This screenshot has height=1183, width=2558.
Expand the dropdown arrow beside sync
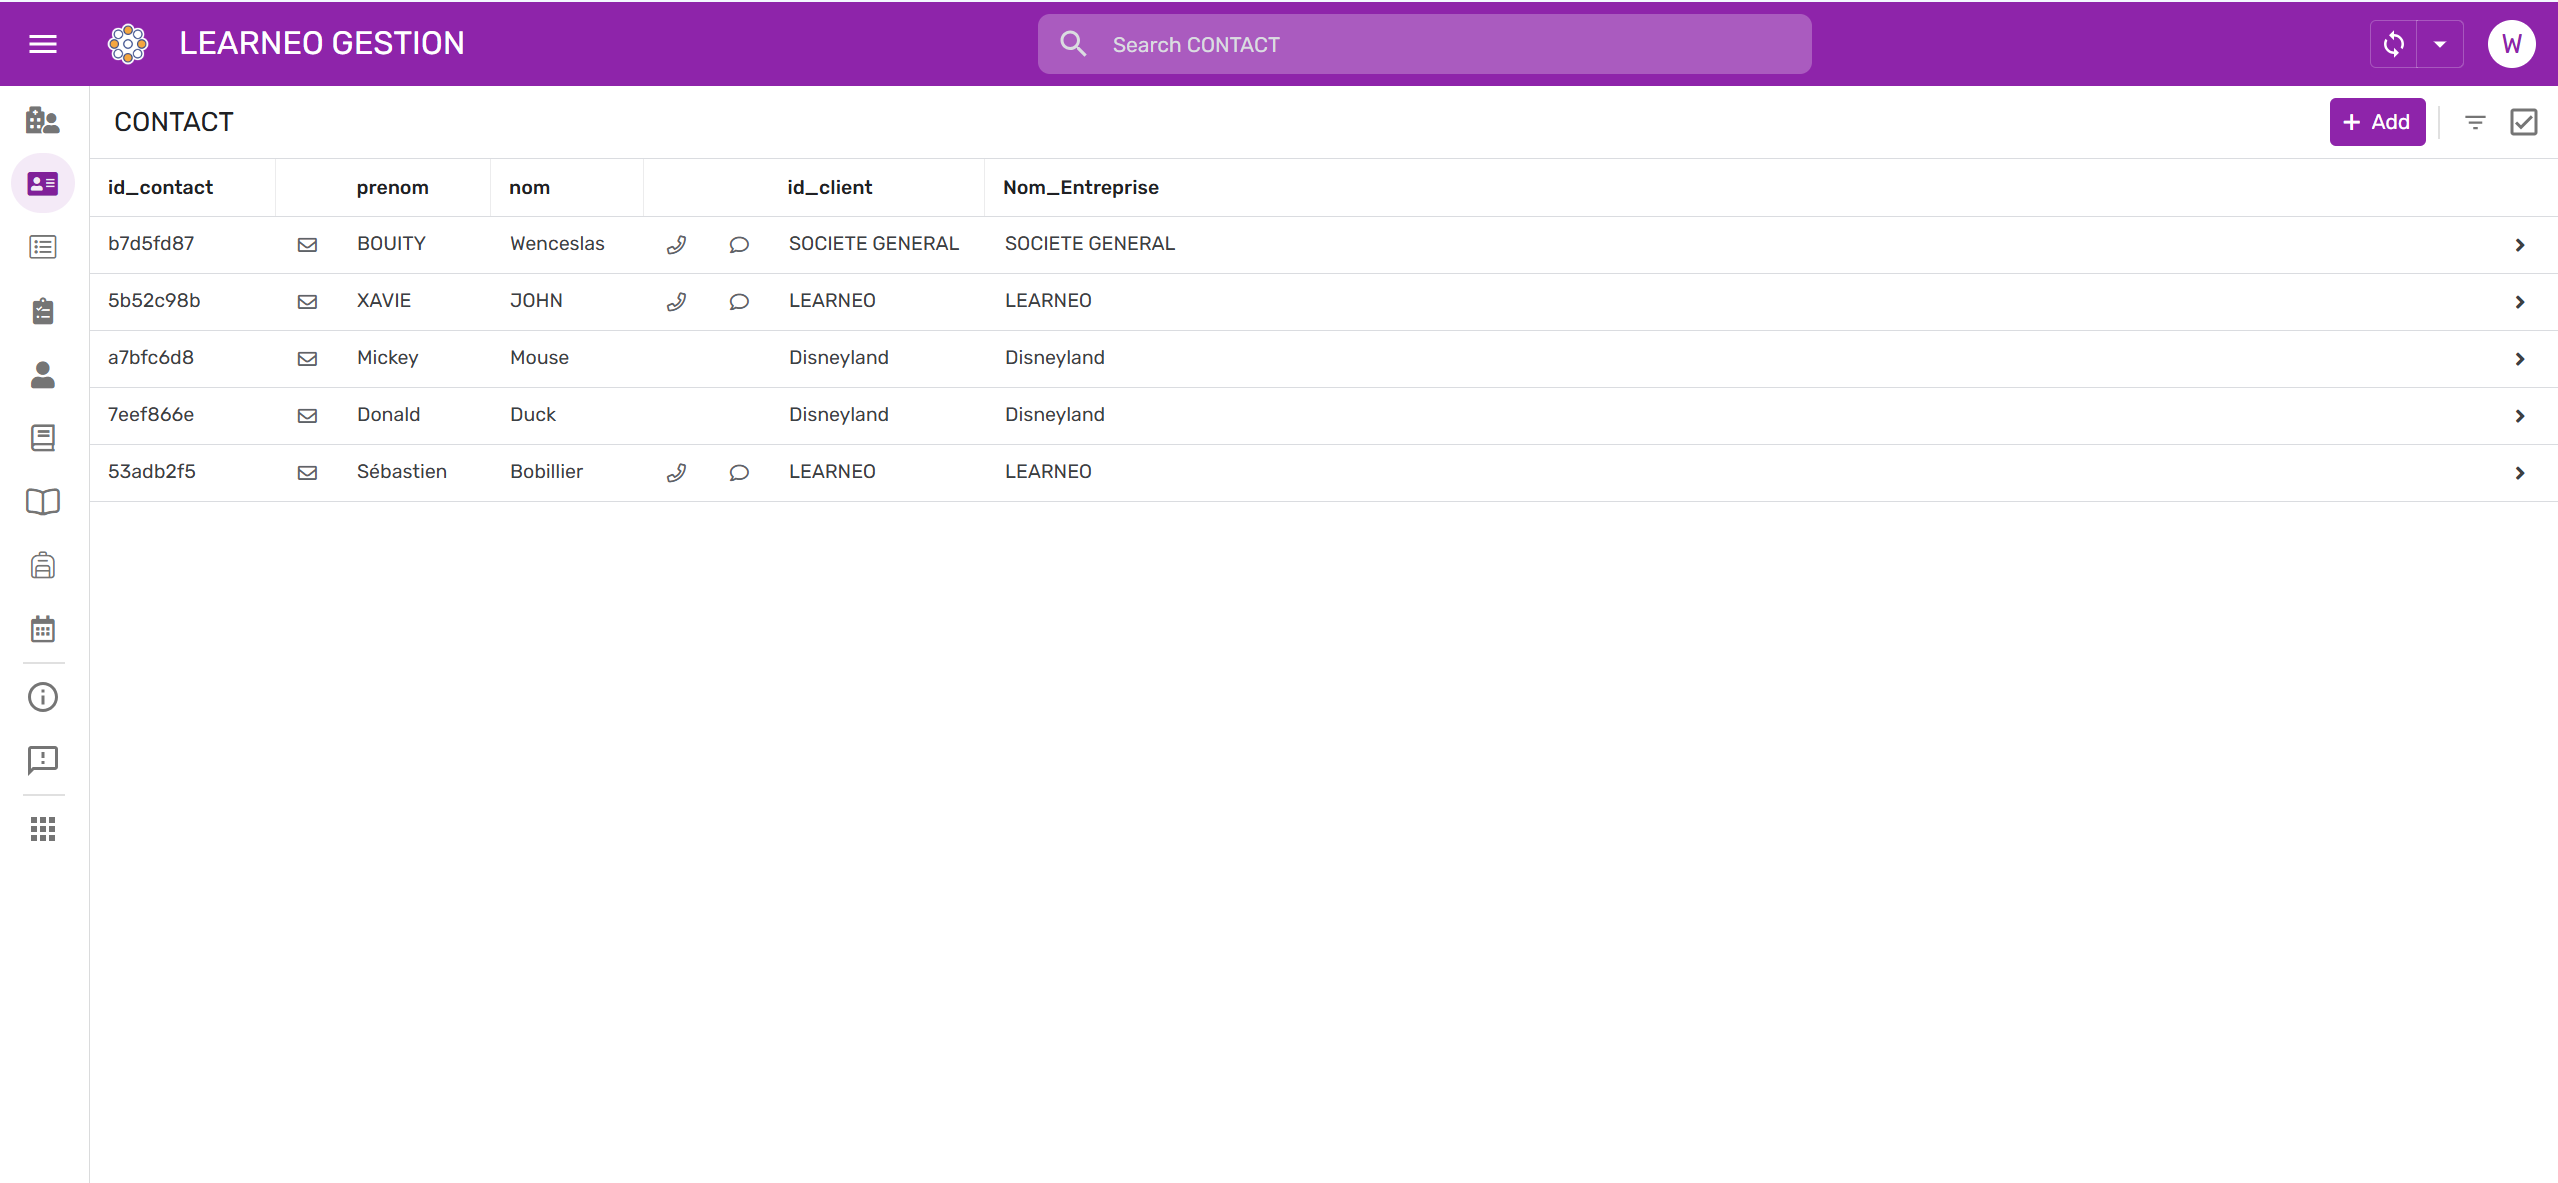coord(2440,44)
